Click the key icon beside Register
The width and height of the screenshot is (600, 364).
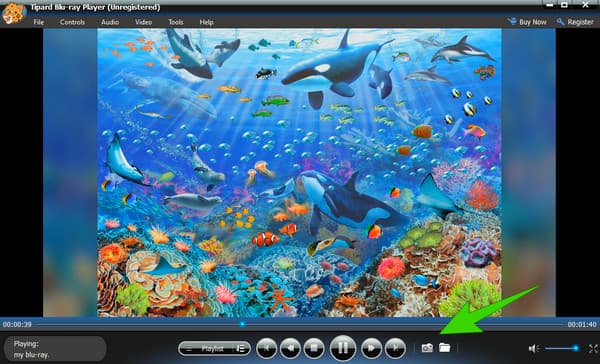561,21
